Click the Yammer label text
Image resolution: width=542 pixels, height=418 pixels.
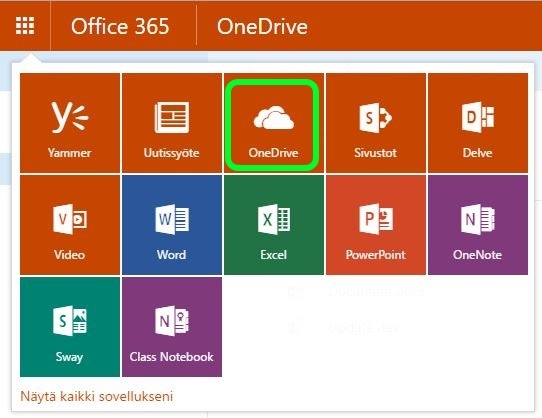[x=69, y=152]
